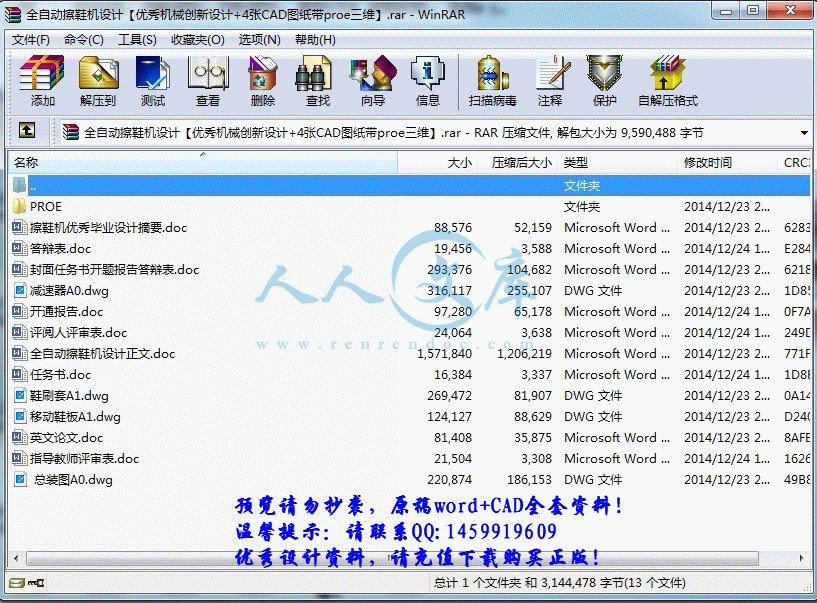The image size is (817, 603).
Task: Open the Commands (命令) menu
Action: pyautogui.click(x=84, y=40)
